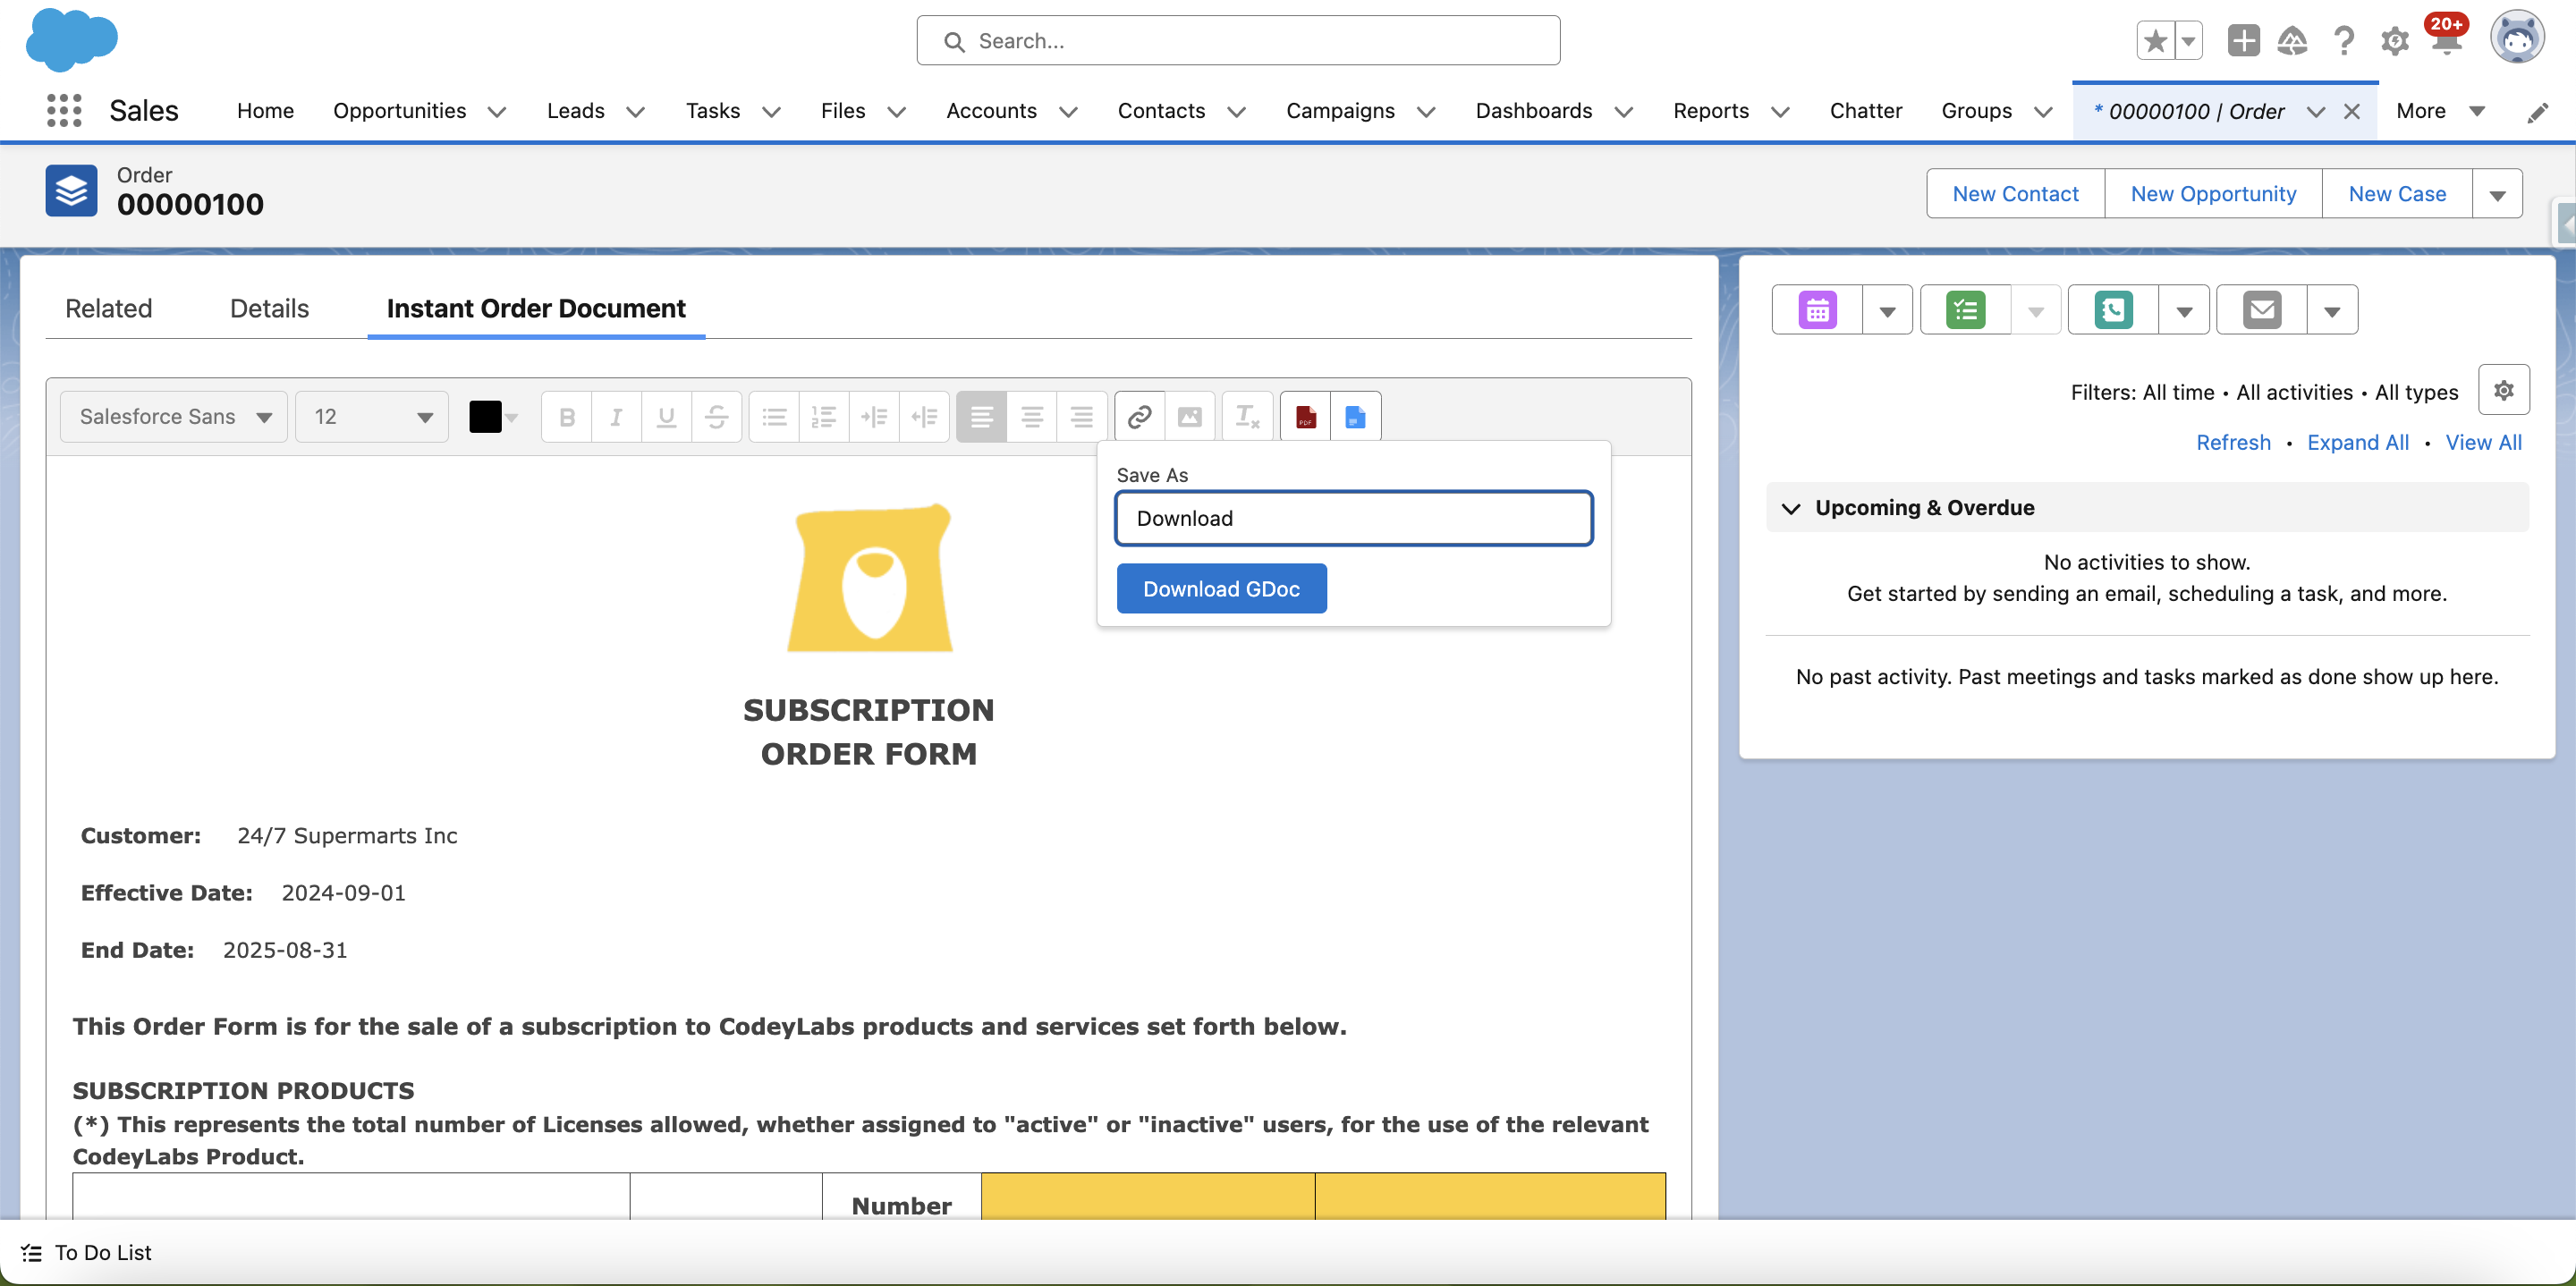Image resolution: width=2576 pixels, height=1286 pixels.
Task: Open the global actions plus icon
Action: tap(2243, 41)
